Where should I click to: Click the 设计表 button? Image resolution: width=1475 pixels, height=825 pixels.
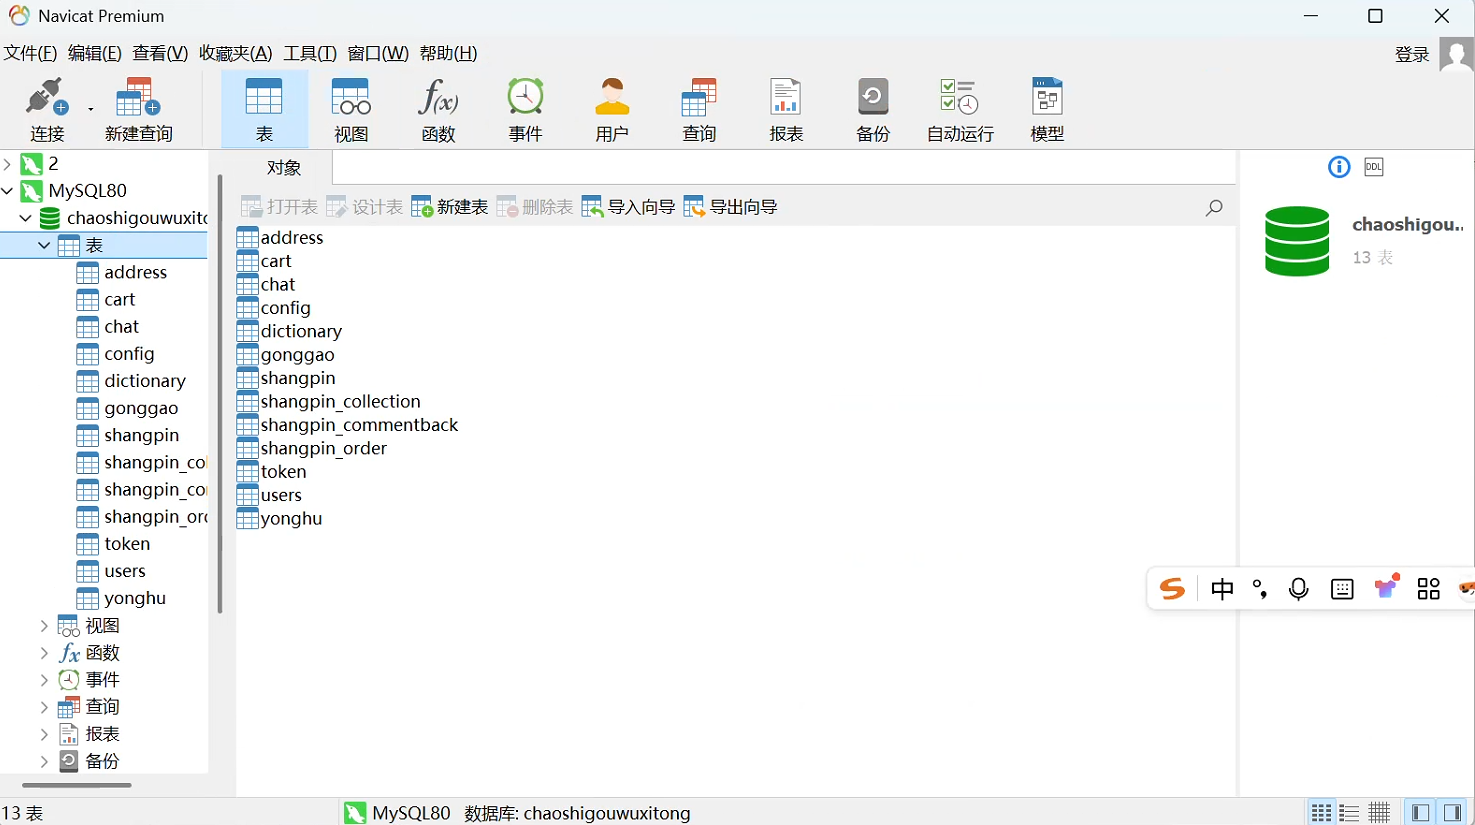[x=365, y=207]
